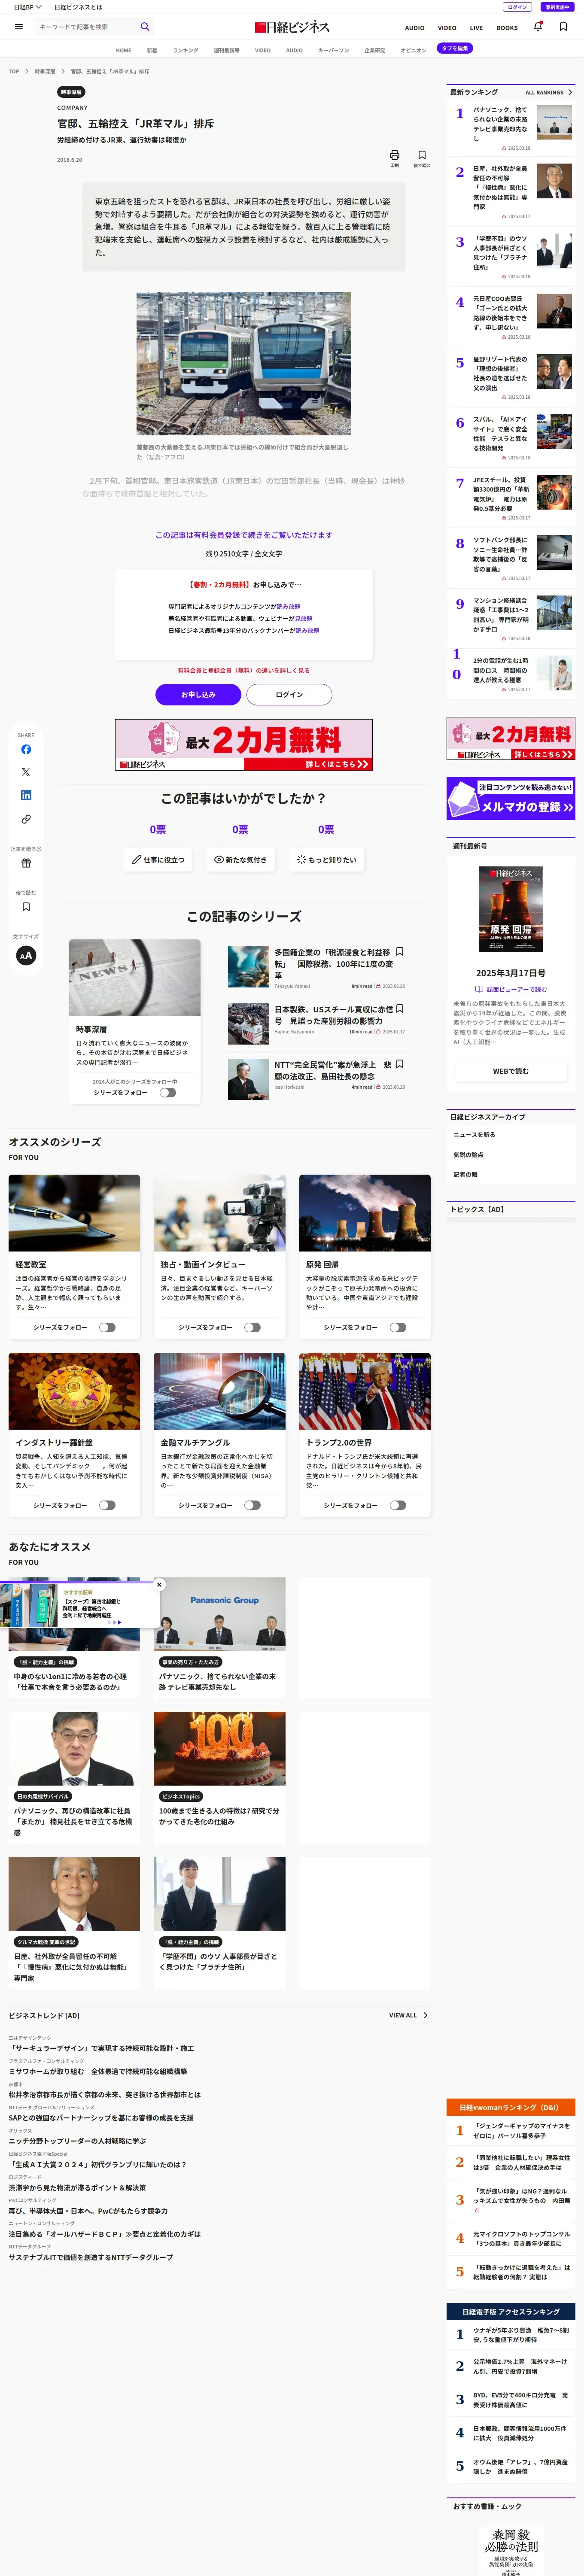
Task: Click the search magnifier icon
Action: pos(145,27)
